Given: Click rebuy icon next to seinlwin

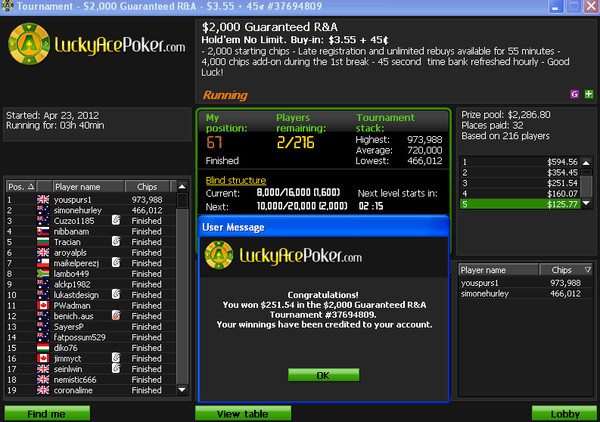Looking at the screenshot, I should point(116,368).
